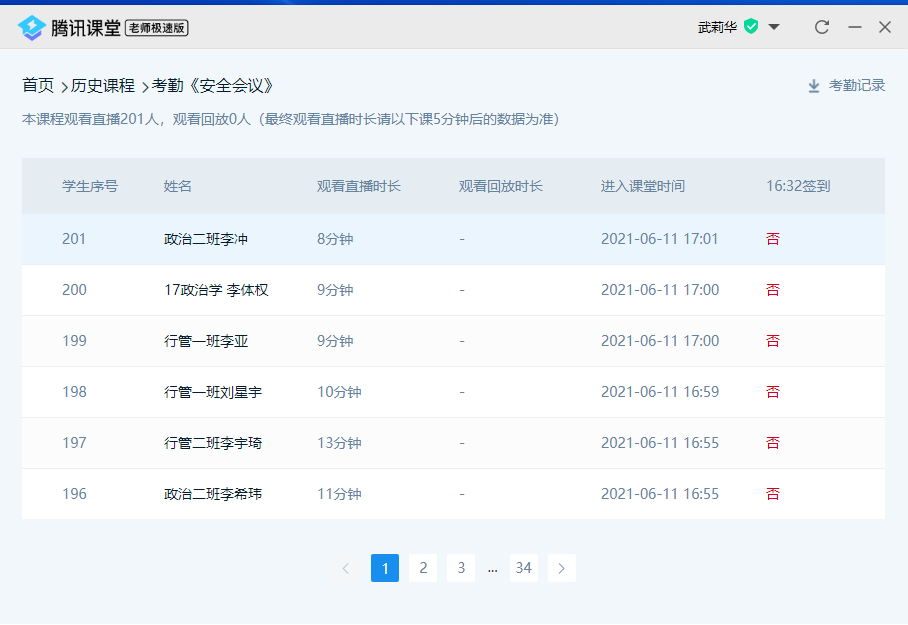Open the 考勤记录 export link

(x=857, y=86)
